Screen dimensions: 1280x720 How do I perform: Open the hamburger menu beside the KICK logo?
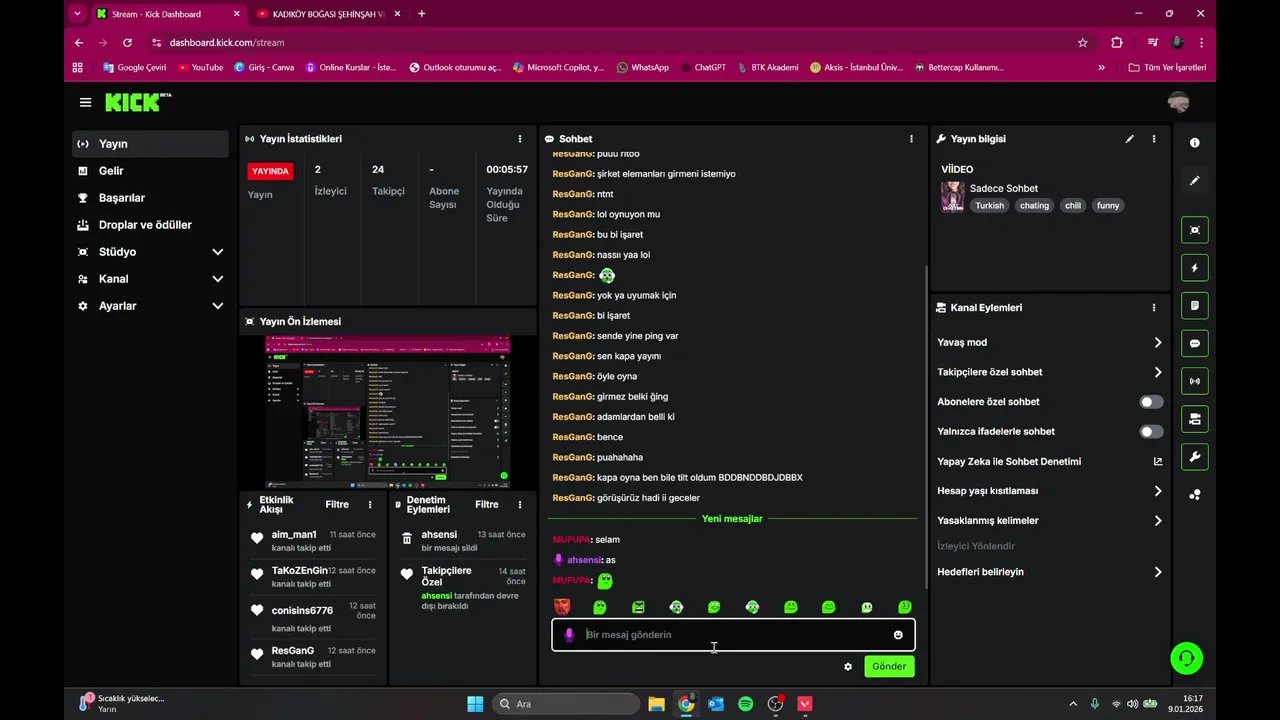point(85,102)
